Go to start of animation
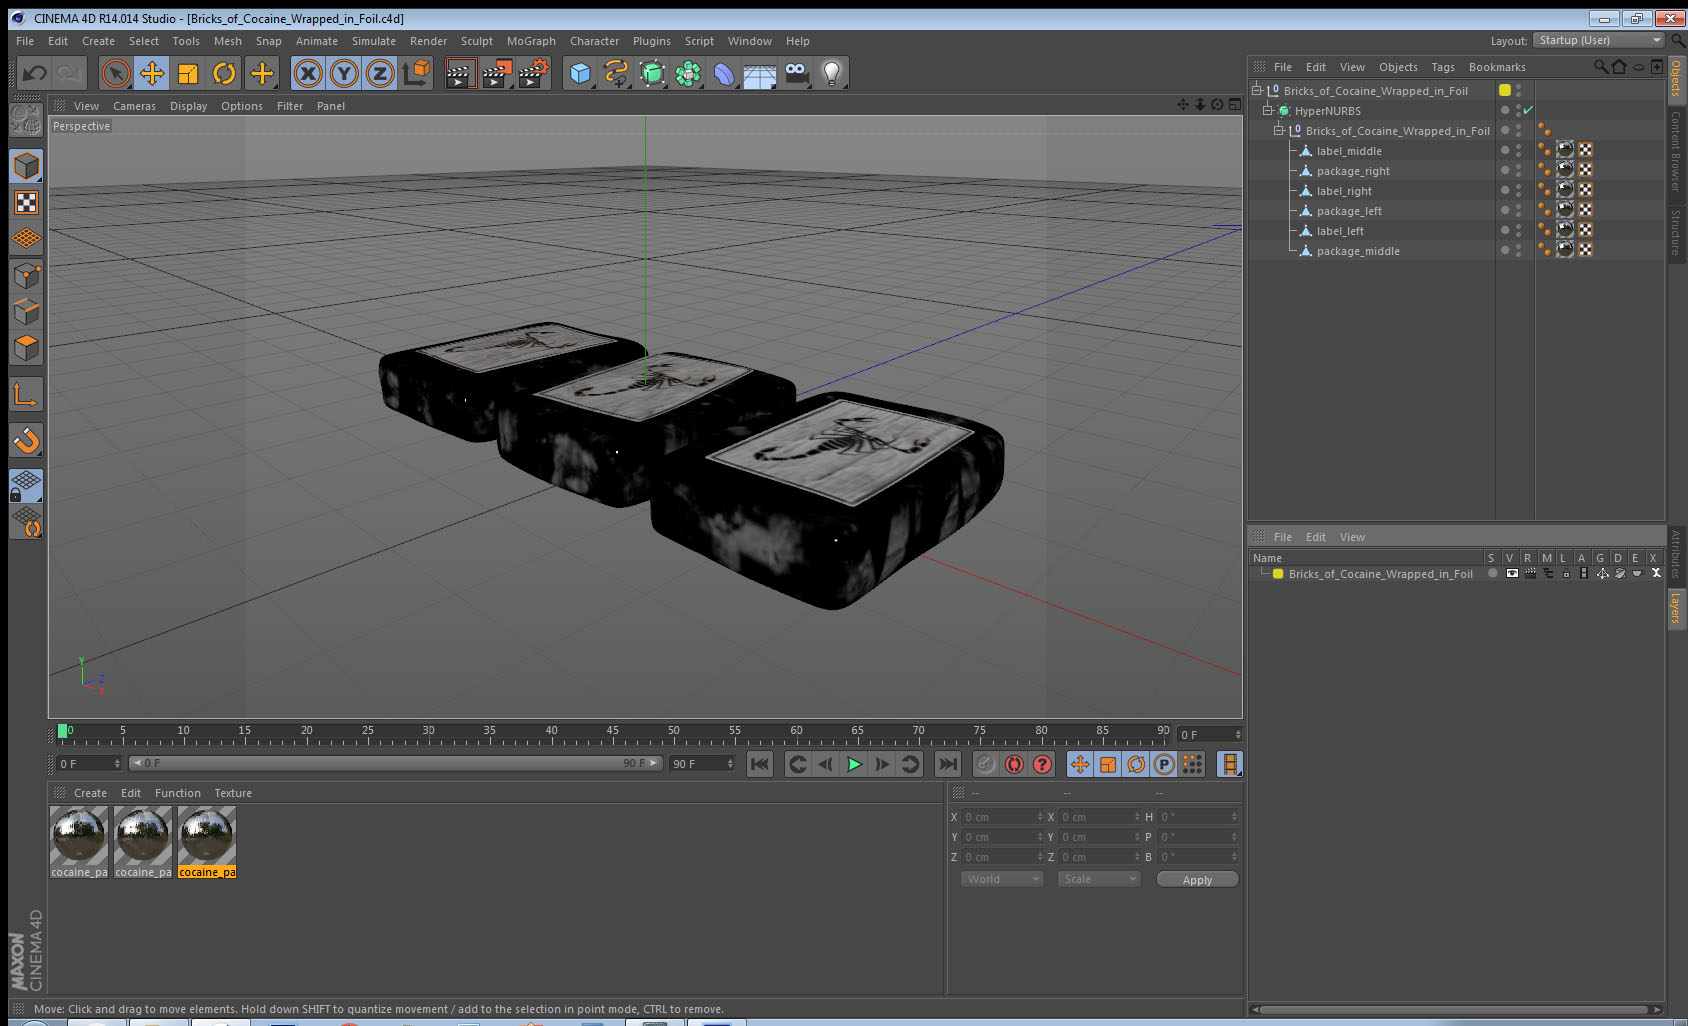 click(760, 765)
